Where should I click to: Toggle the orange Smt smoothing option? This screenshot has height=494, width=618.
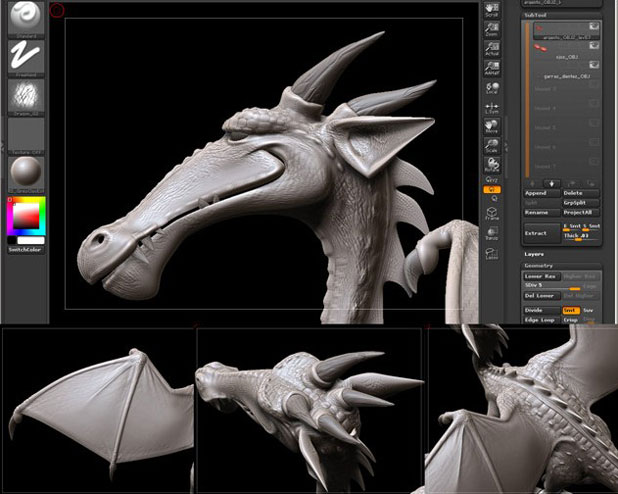[x=571, y=311]
